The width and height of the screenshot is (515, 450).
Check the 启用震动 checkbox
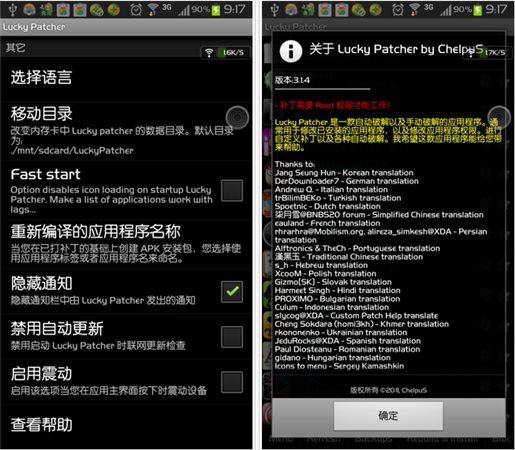point(232,382)
